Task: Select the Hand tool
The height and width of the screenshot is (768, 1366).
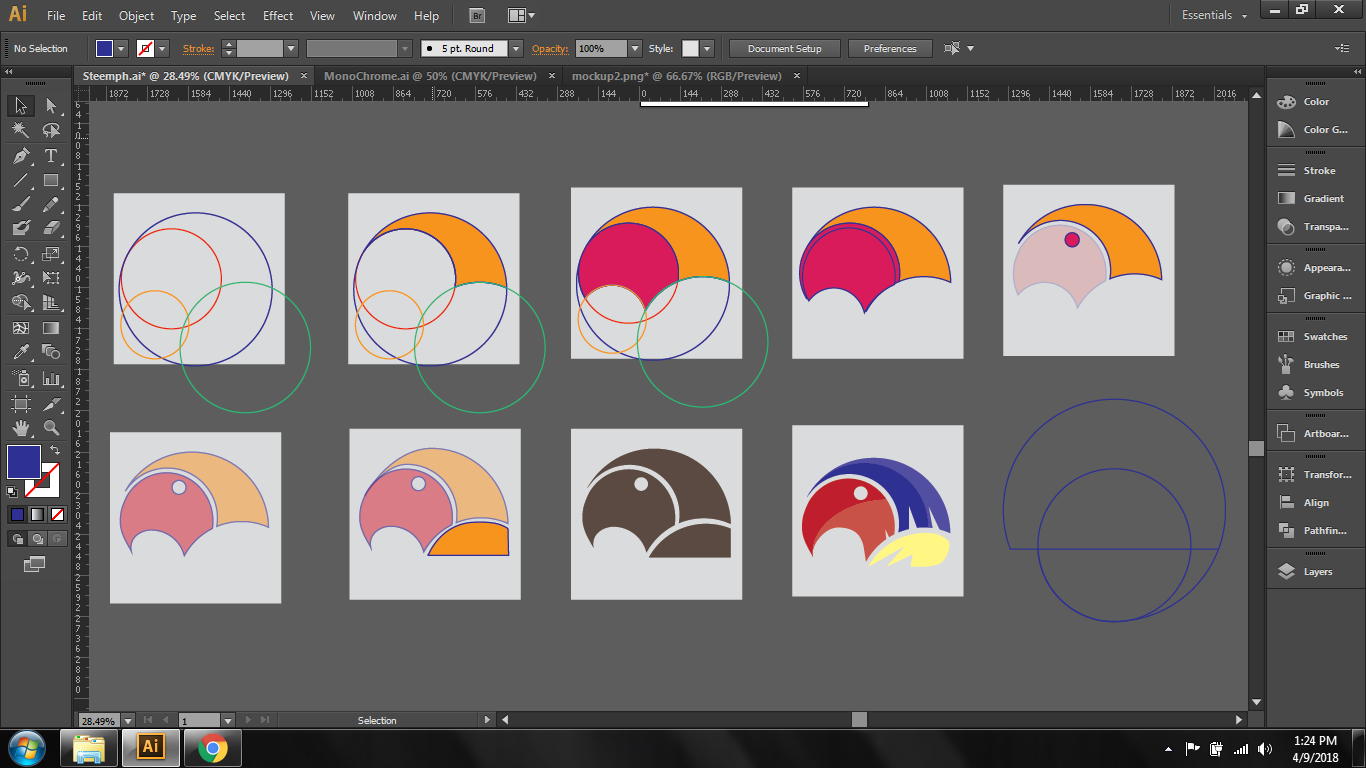Action: pyautogui.click(x=20, y=428)
